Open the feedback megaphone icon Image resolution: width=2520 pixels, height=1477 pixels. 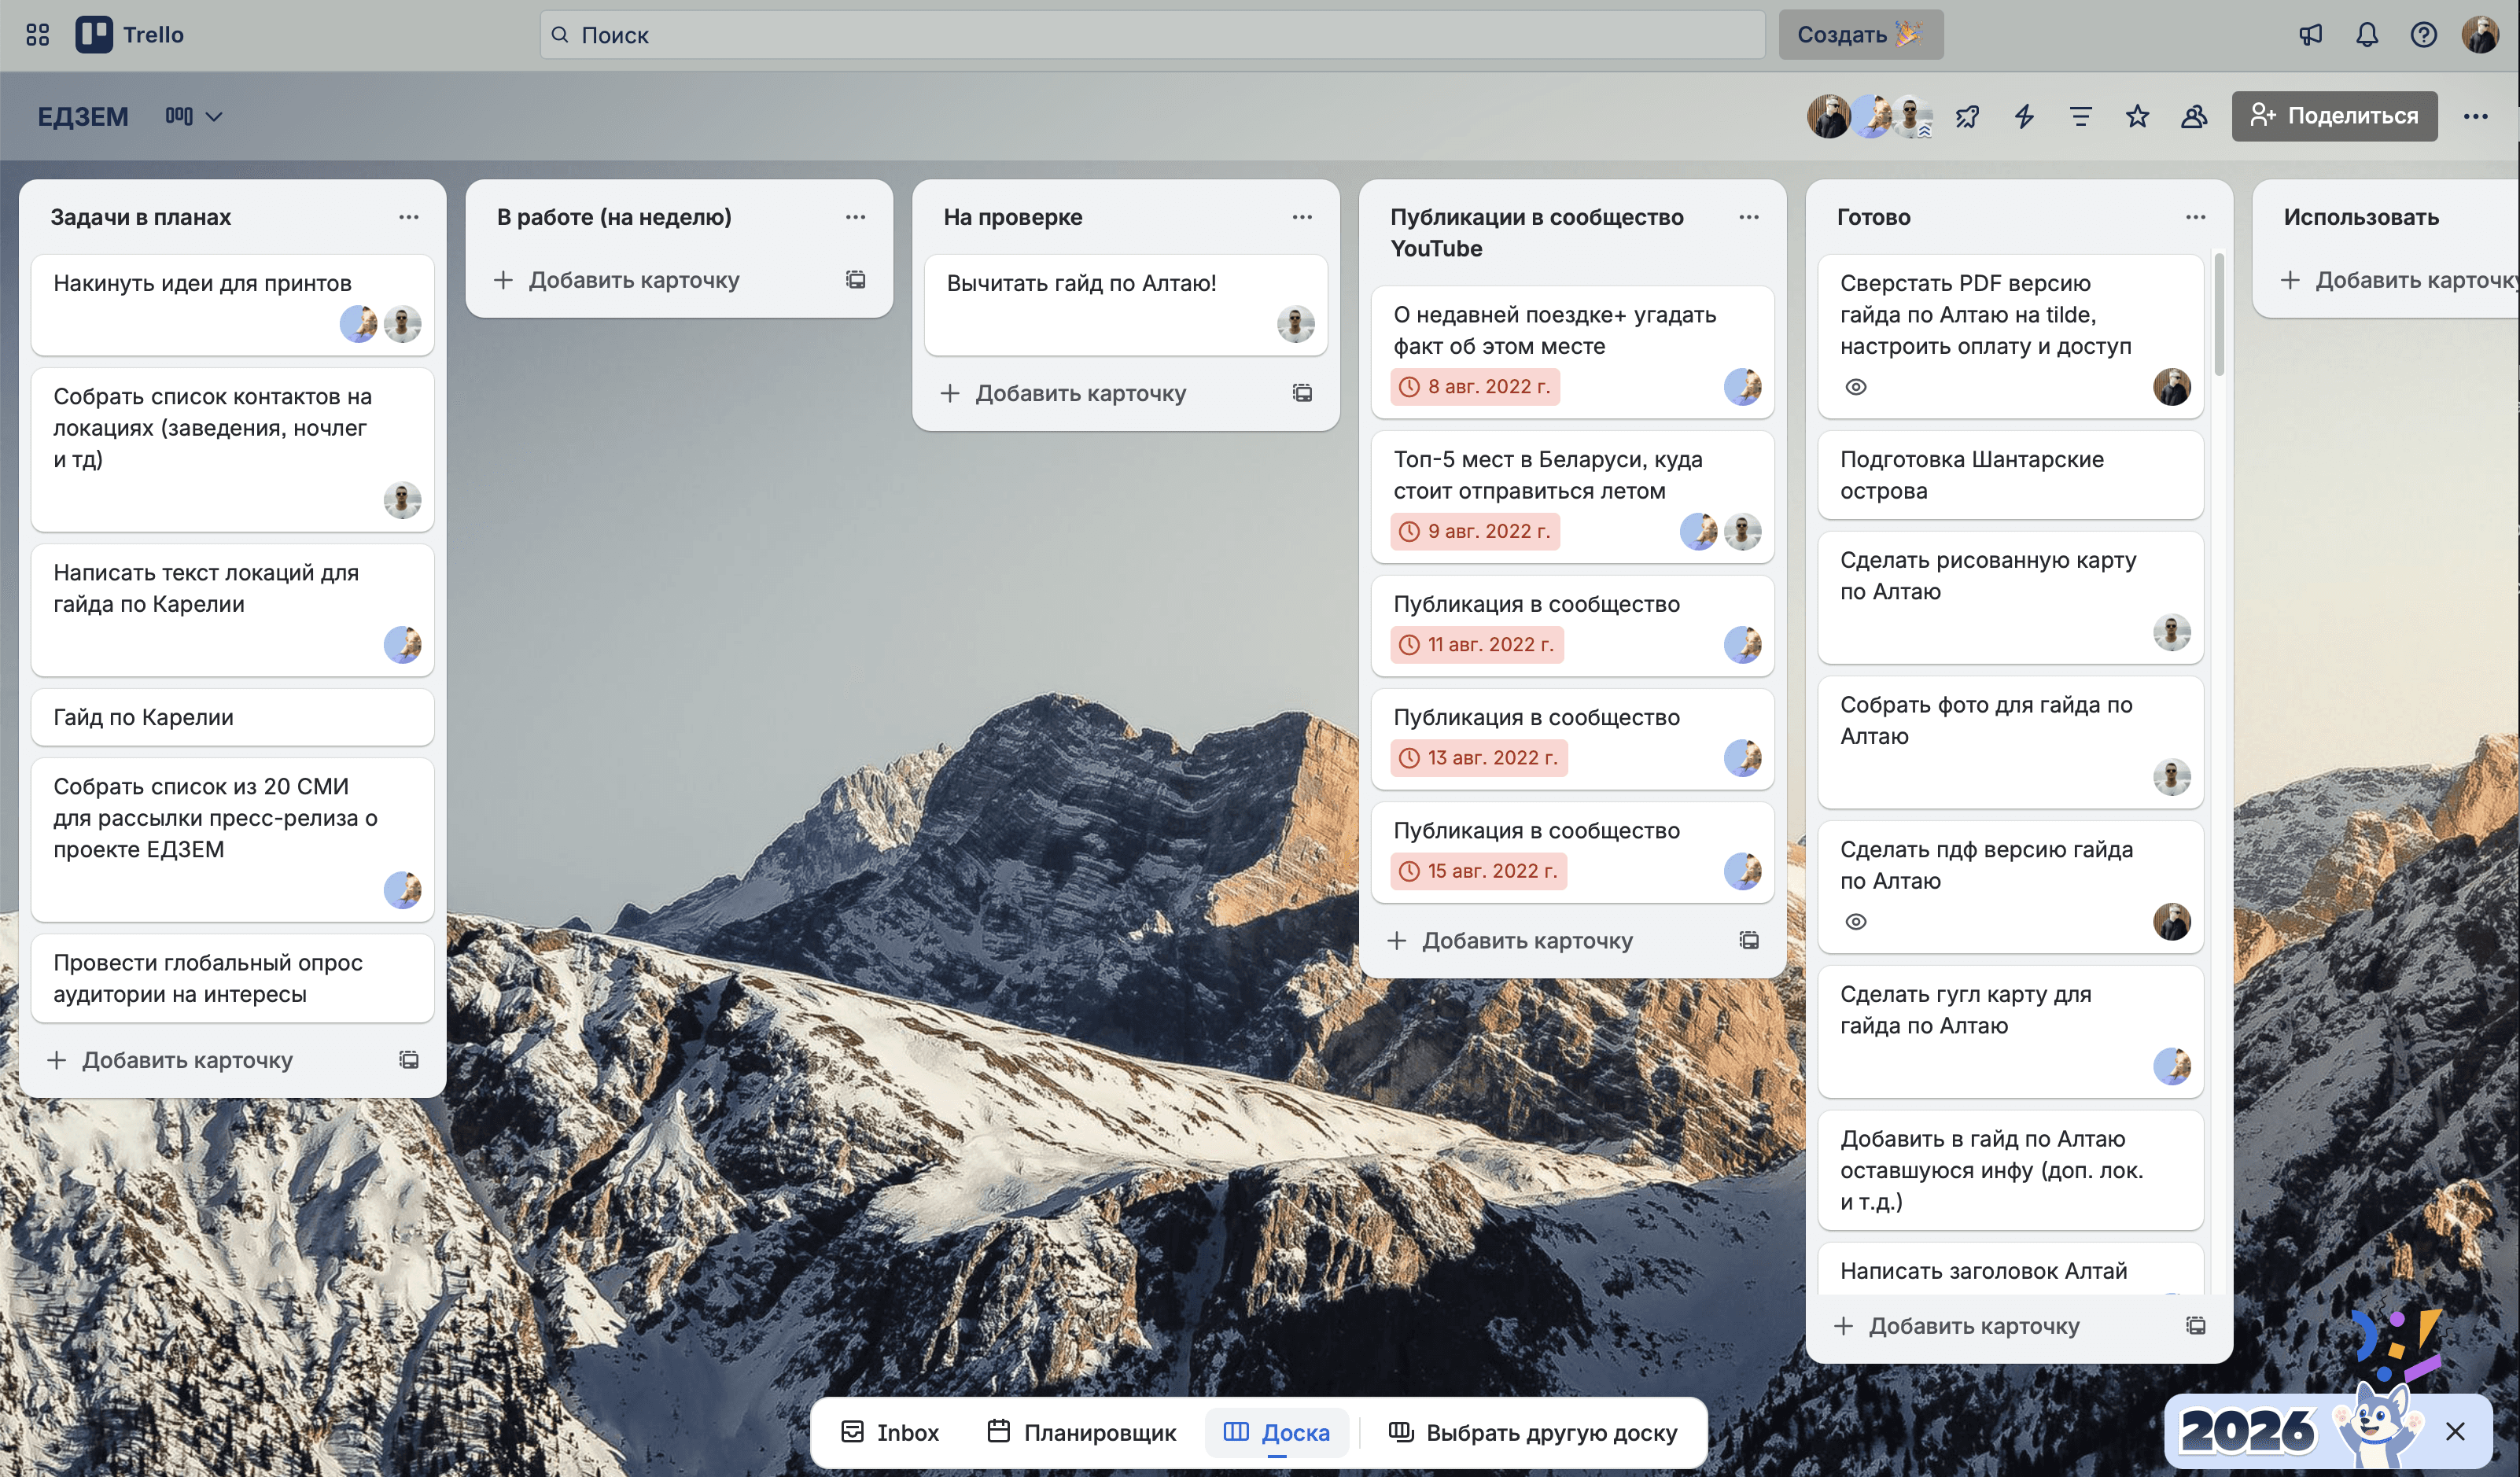coord(2310,35)
